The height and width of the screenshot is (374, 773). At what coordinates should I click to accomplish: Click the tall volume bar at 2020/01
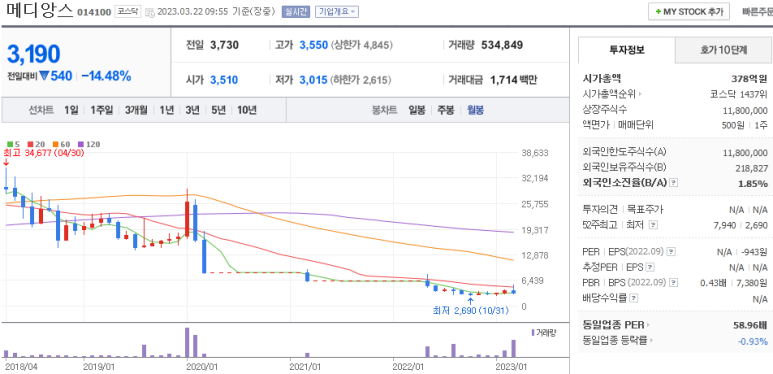point(187,342)
